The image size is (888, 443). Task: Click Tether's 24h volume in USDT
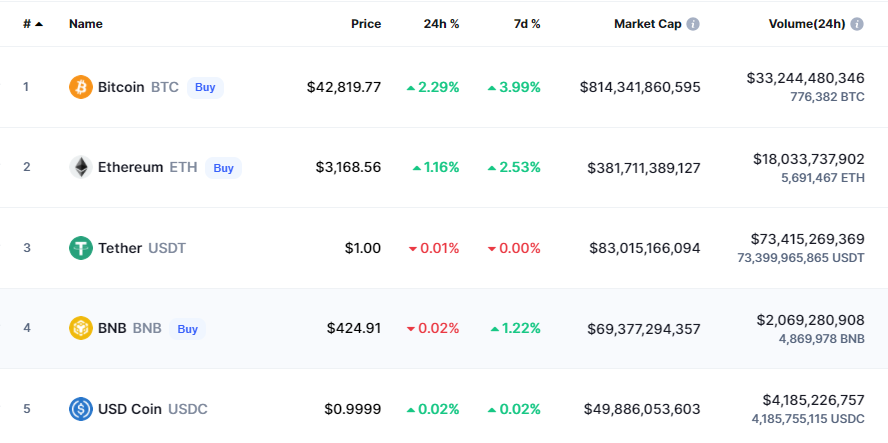(x=801, y=258)
